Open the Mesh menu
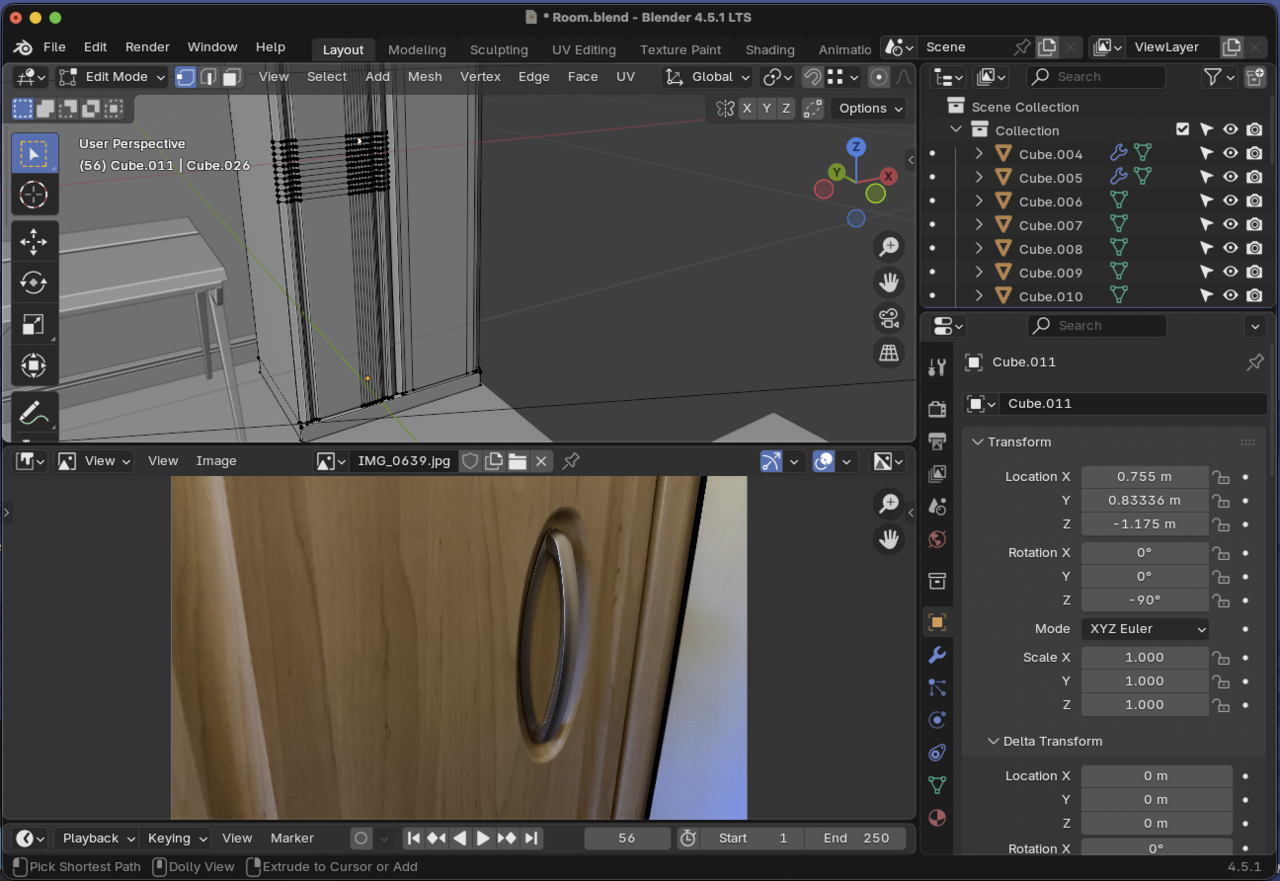Screen dimensions: 1280x881 coord(424,77)
